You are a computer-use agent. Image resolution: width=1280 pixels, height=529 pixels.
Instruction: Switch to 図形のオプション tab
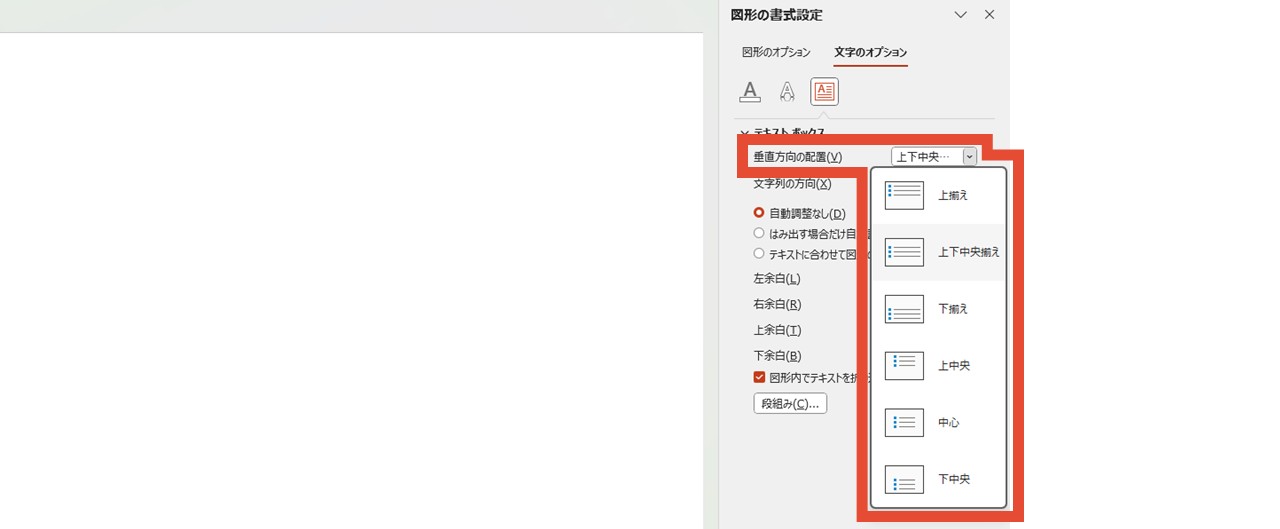(x=776, y=52)
